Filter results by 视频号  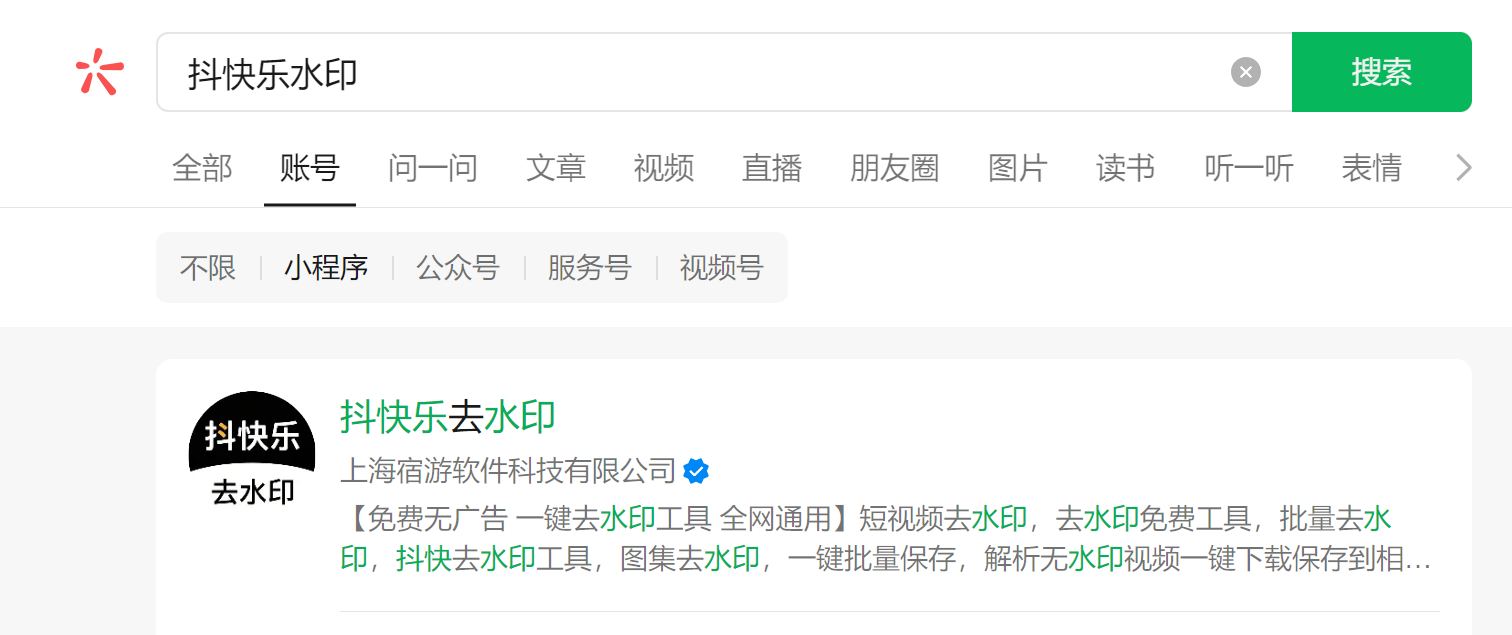click(x=722, y=268)
